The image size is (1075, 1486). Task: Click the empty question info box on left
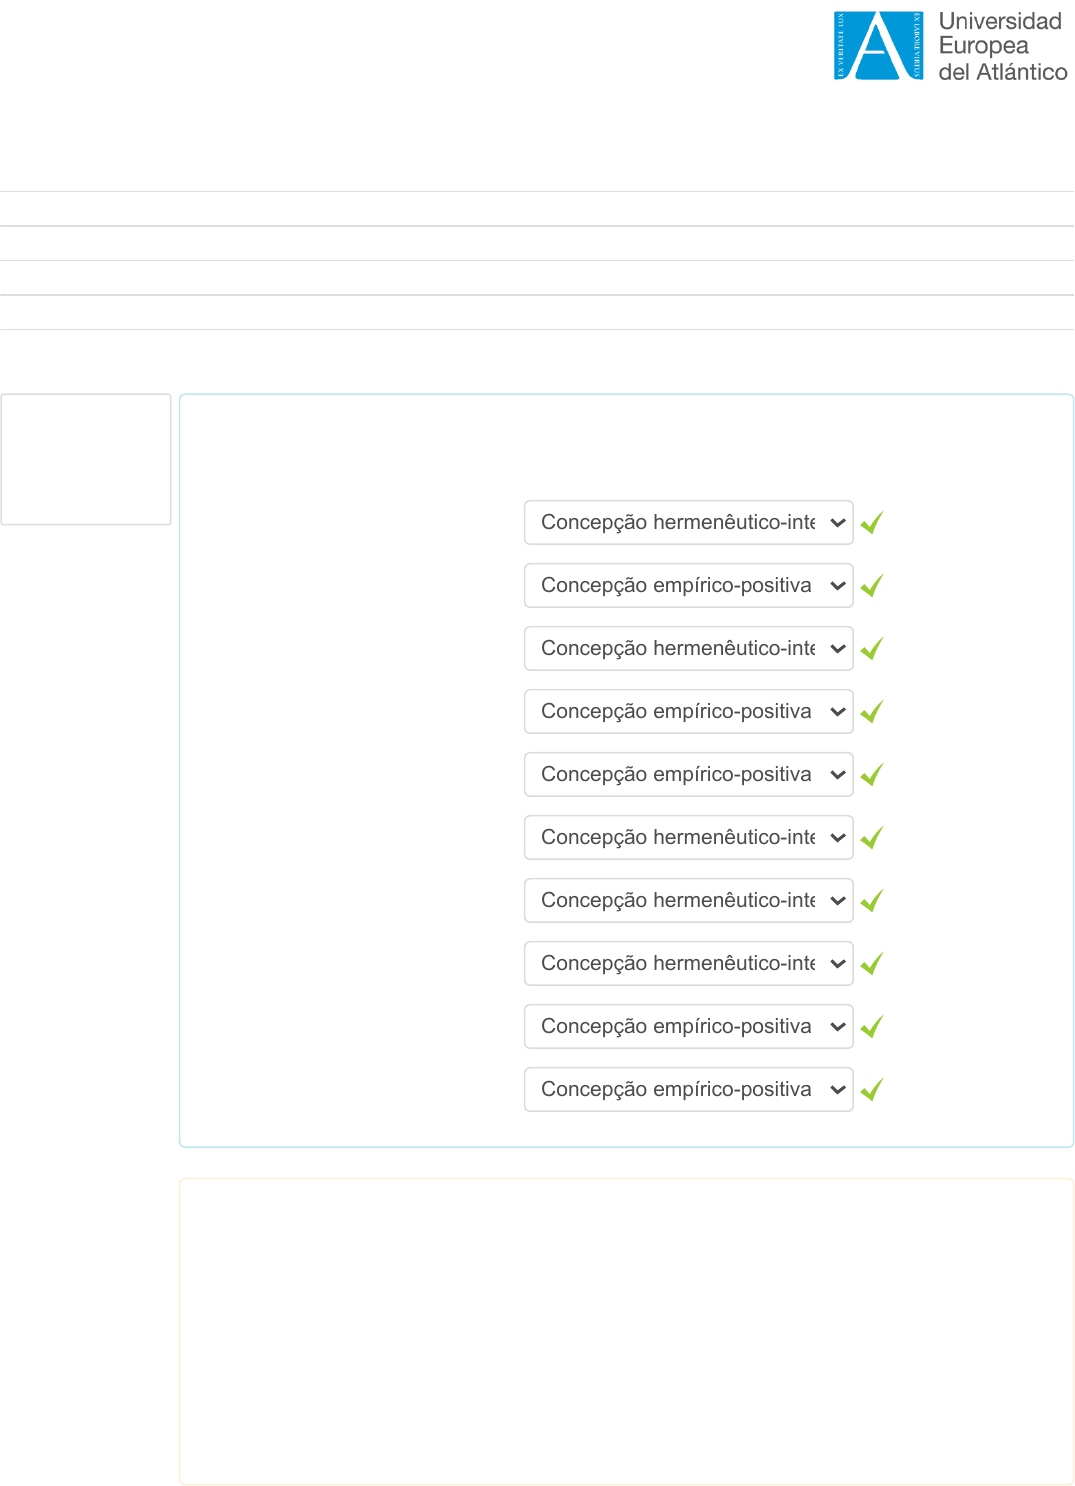(86, 459)
